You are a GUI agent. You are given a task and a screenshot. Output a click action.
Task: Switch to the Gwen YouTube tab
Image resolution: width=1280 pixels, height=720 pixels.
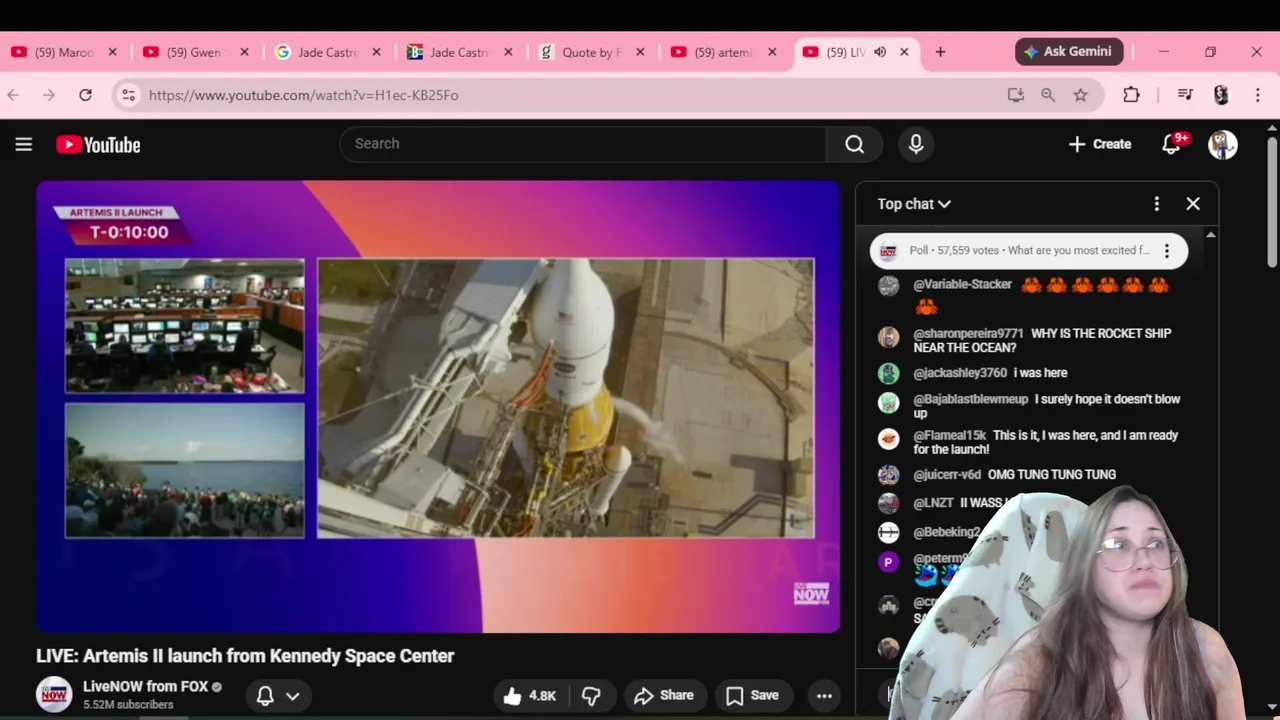[x=194, y=52]
